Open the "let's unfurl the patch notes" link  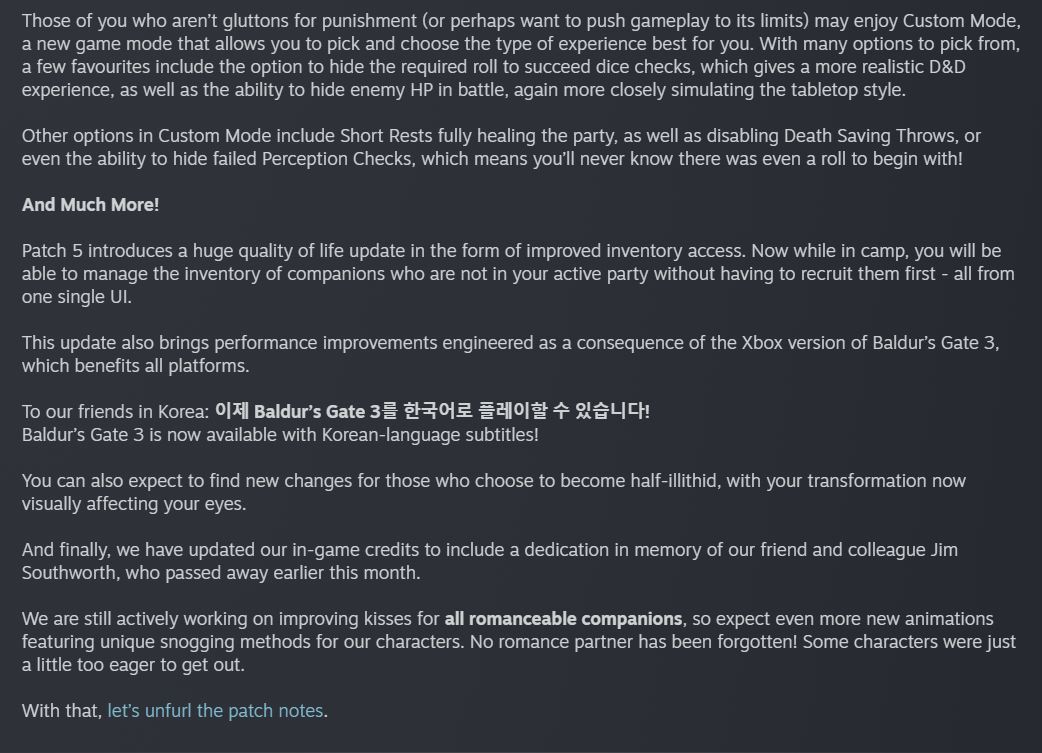click(x=215, y=711)
